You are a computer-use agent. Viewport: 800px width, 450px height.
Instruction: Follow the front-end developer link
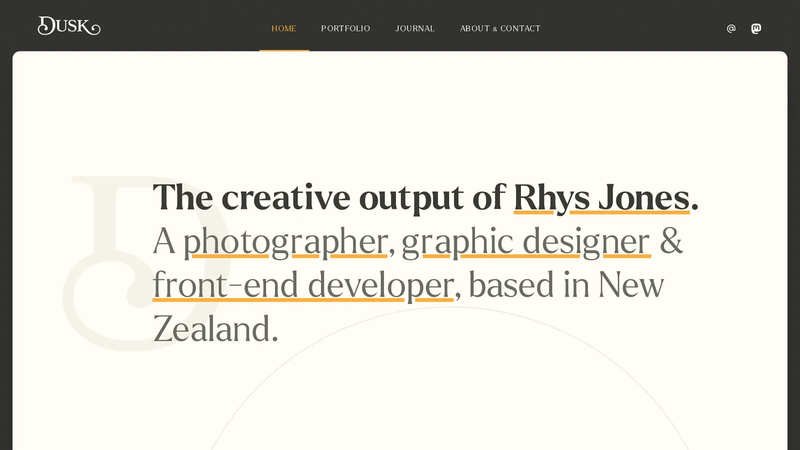coord(303,285)
